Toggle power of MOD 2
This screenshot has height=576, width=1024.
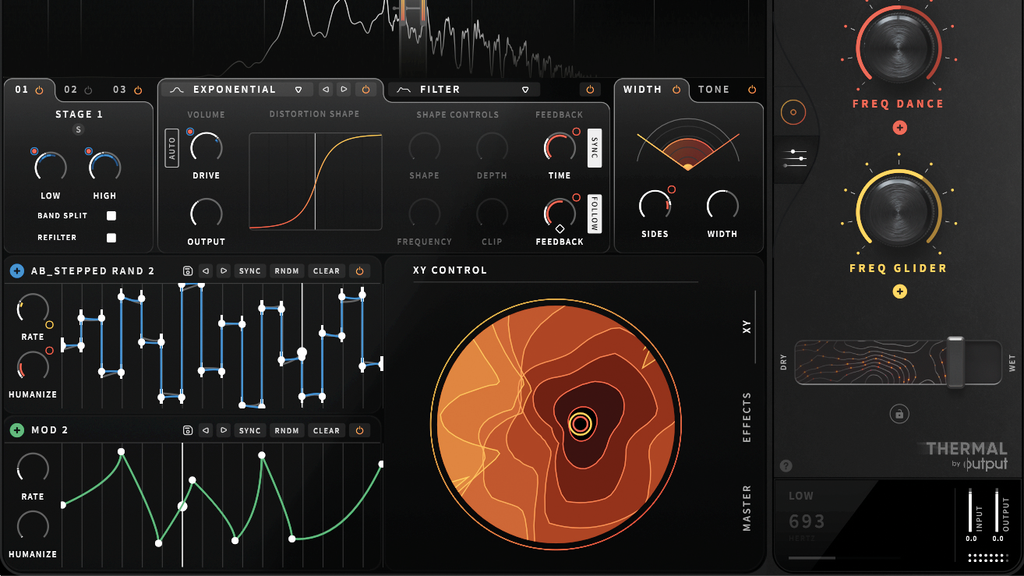pyautogui.click(x=359, y=430)
